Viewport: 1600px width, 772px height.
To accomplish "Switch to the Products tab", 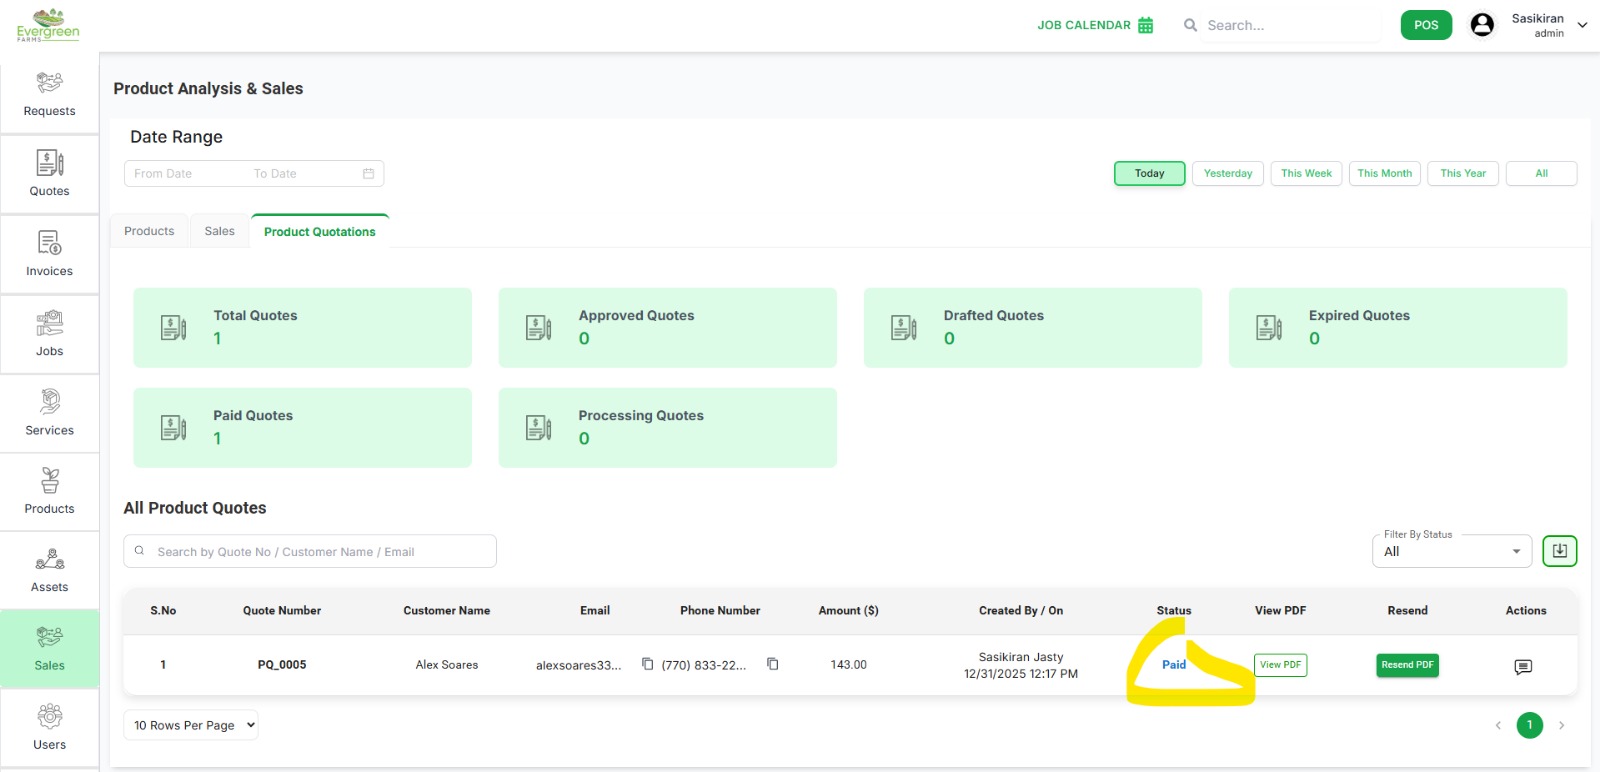I will (149, 231).
